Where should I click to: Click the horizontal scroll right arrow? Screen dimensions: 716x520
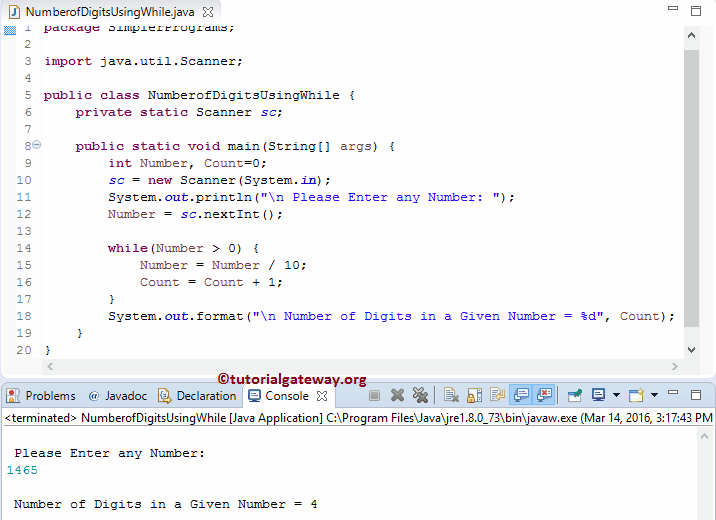tap(674, 366)
